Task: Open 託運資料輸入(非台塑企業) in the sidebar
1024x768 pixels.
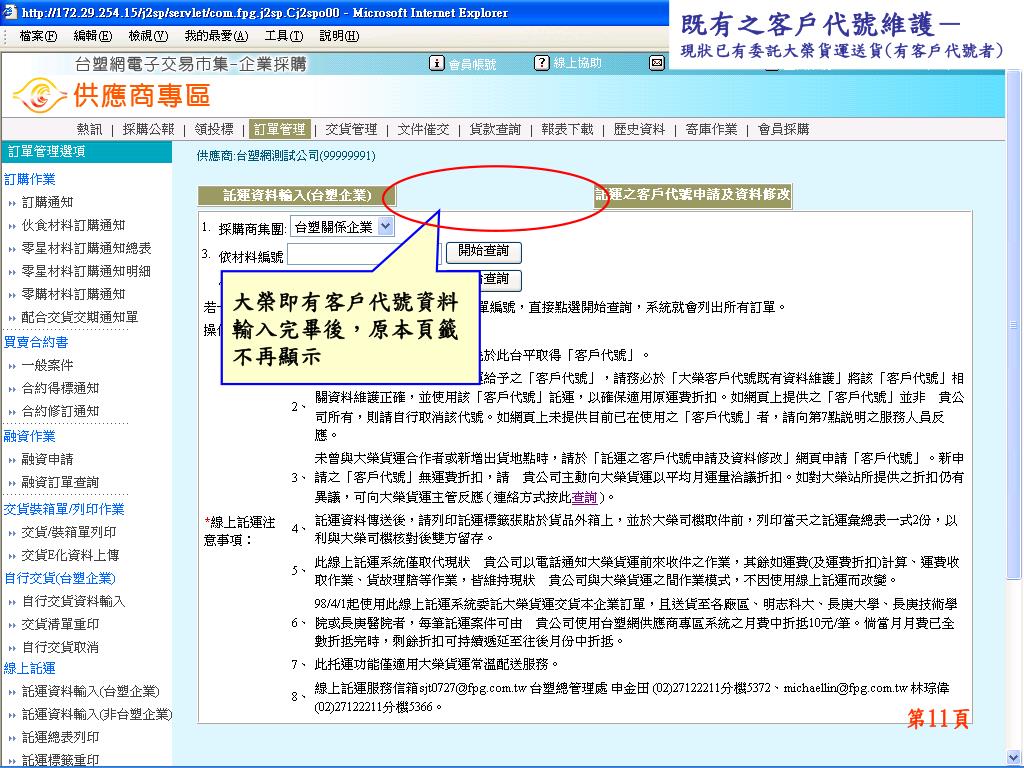Action: click(x=97, y=714)
